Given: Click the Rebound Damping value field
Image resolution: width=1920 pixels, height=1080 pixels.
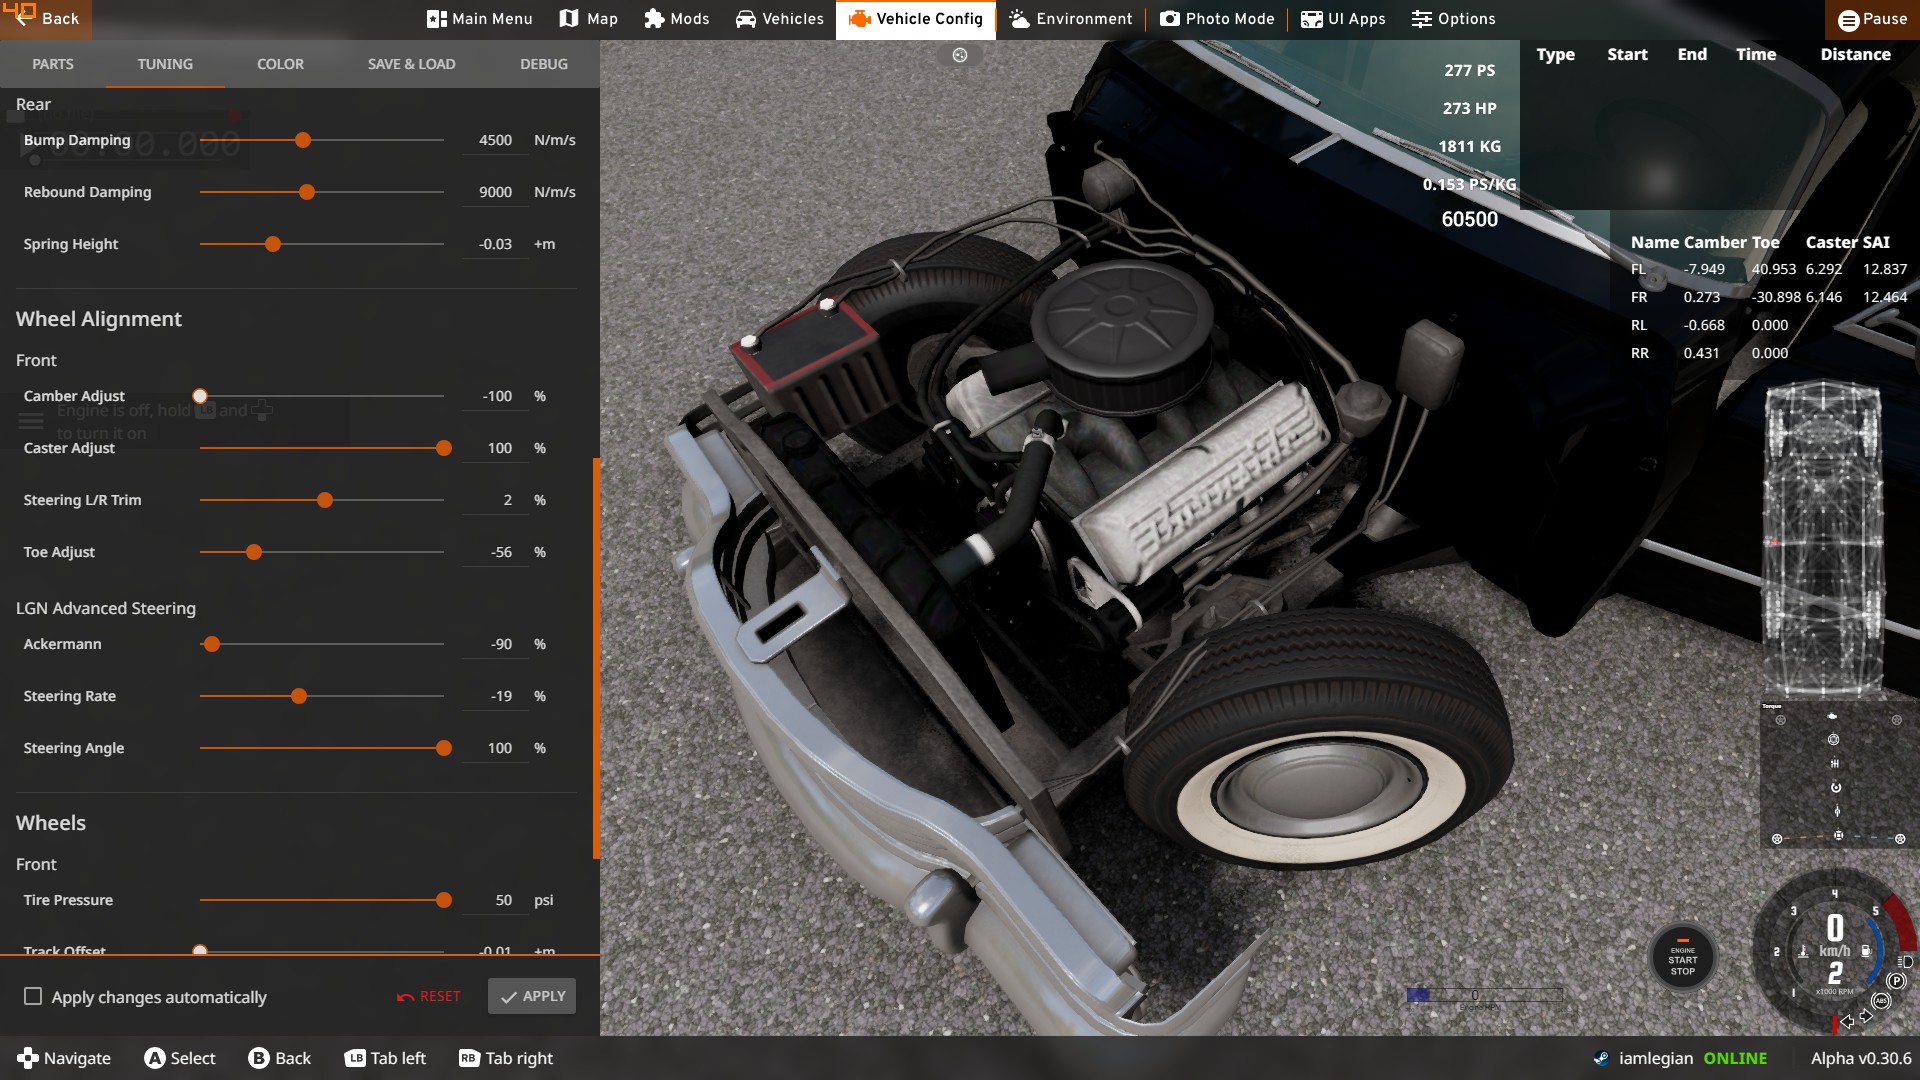Looking at the screenshot, I should (x=495, y=192).
